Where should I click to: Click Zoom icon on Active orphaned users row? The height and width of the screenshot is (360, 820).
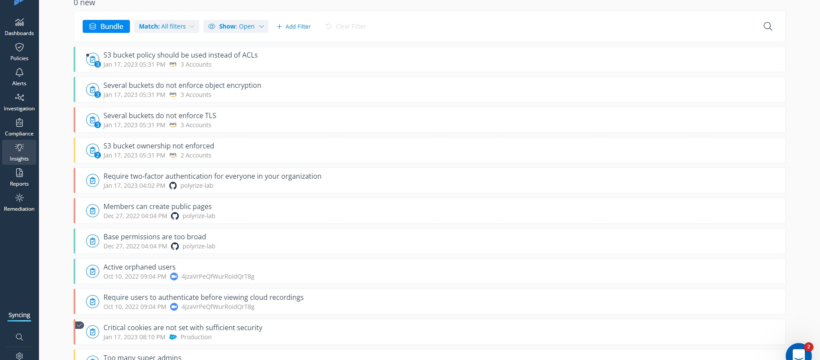[x=174, y=276]
